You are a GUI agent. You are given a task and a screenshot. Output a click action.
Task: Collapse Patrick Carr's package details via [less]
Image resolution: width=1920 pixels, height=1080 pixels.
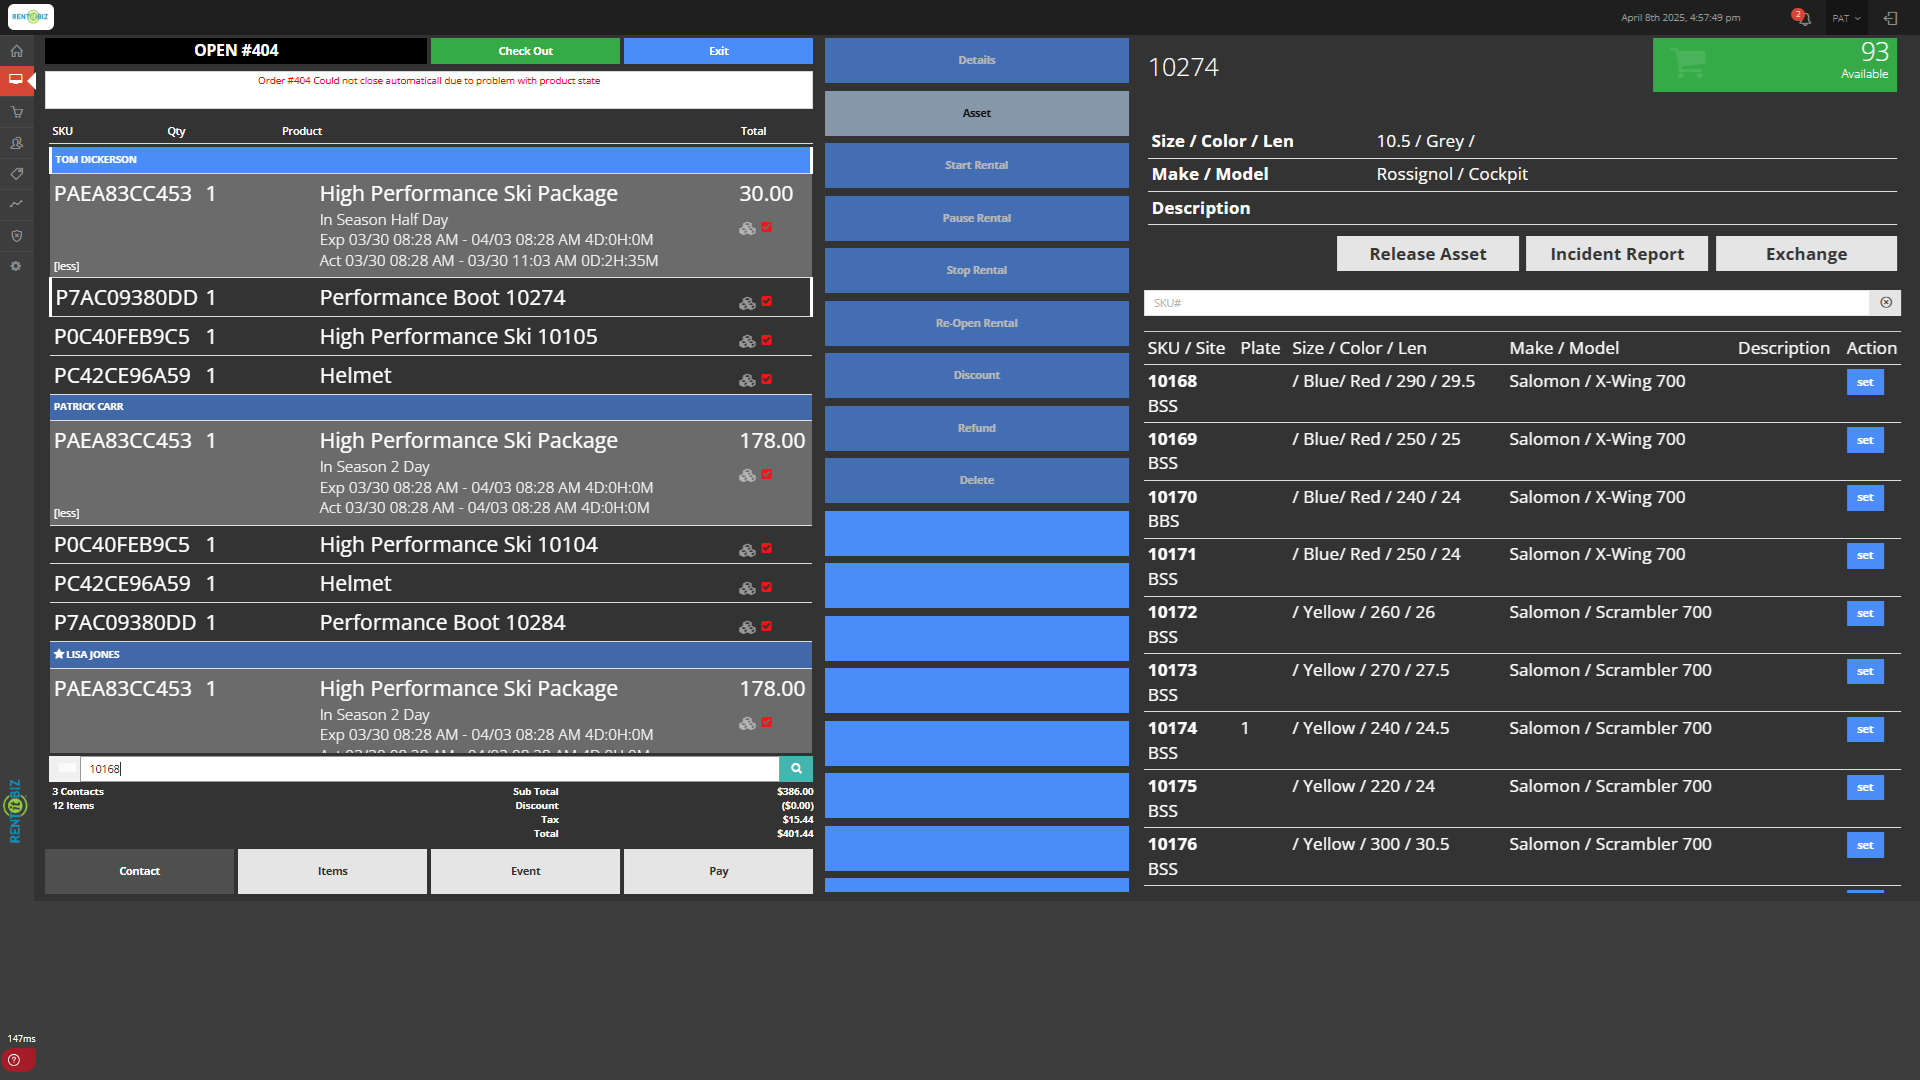pos(66,513)
